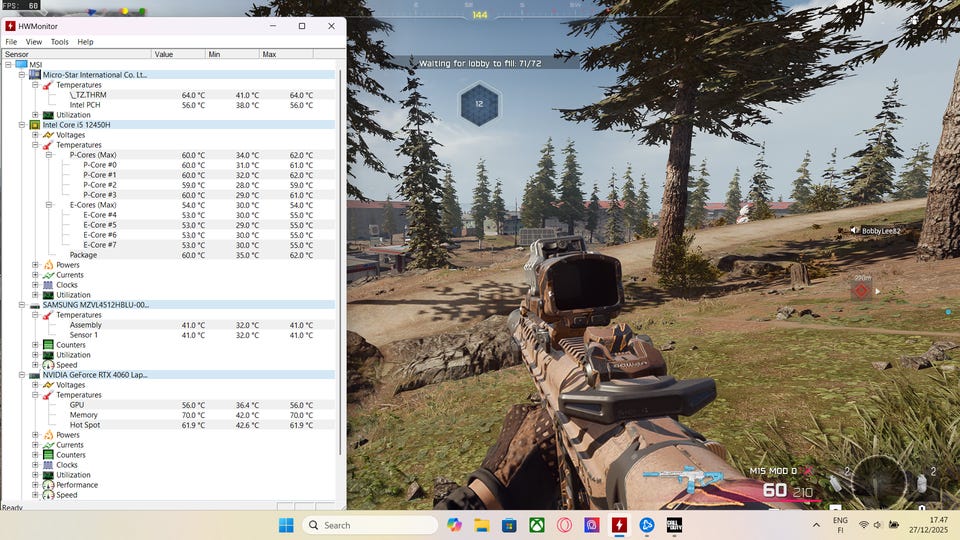This screenshot has height=540, width=960.
Task: Click the Speed gauge icon under SAMSUNG
Action: [48, 365]
